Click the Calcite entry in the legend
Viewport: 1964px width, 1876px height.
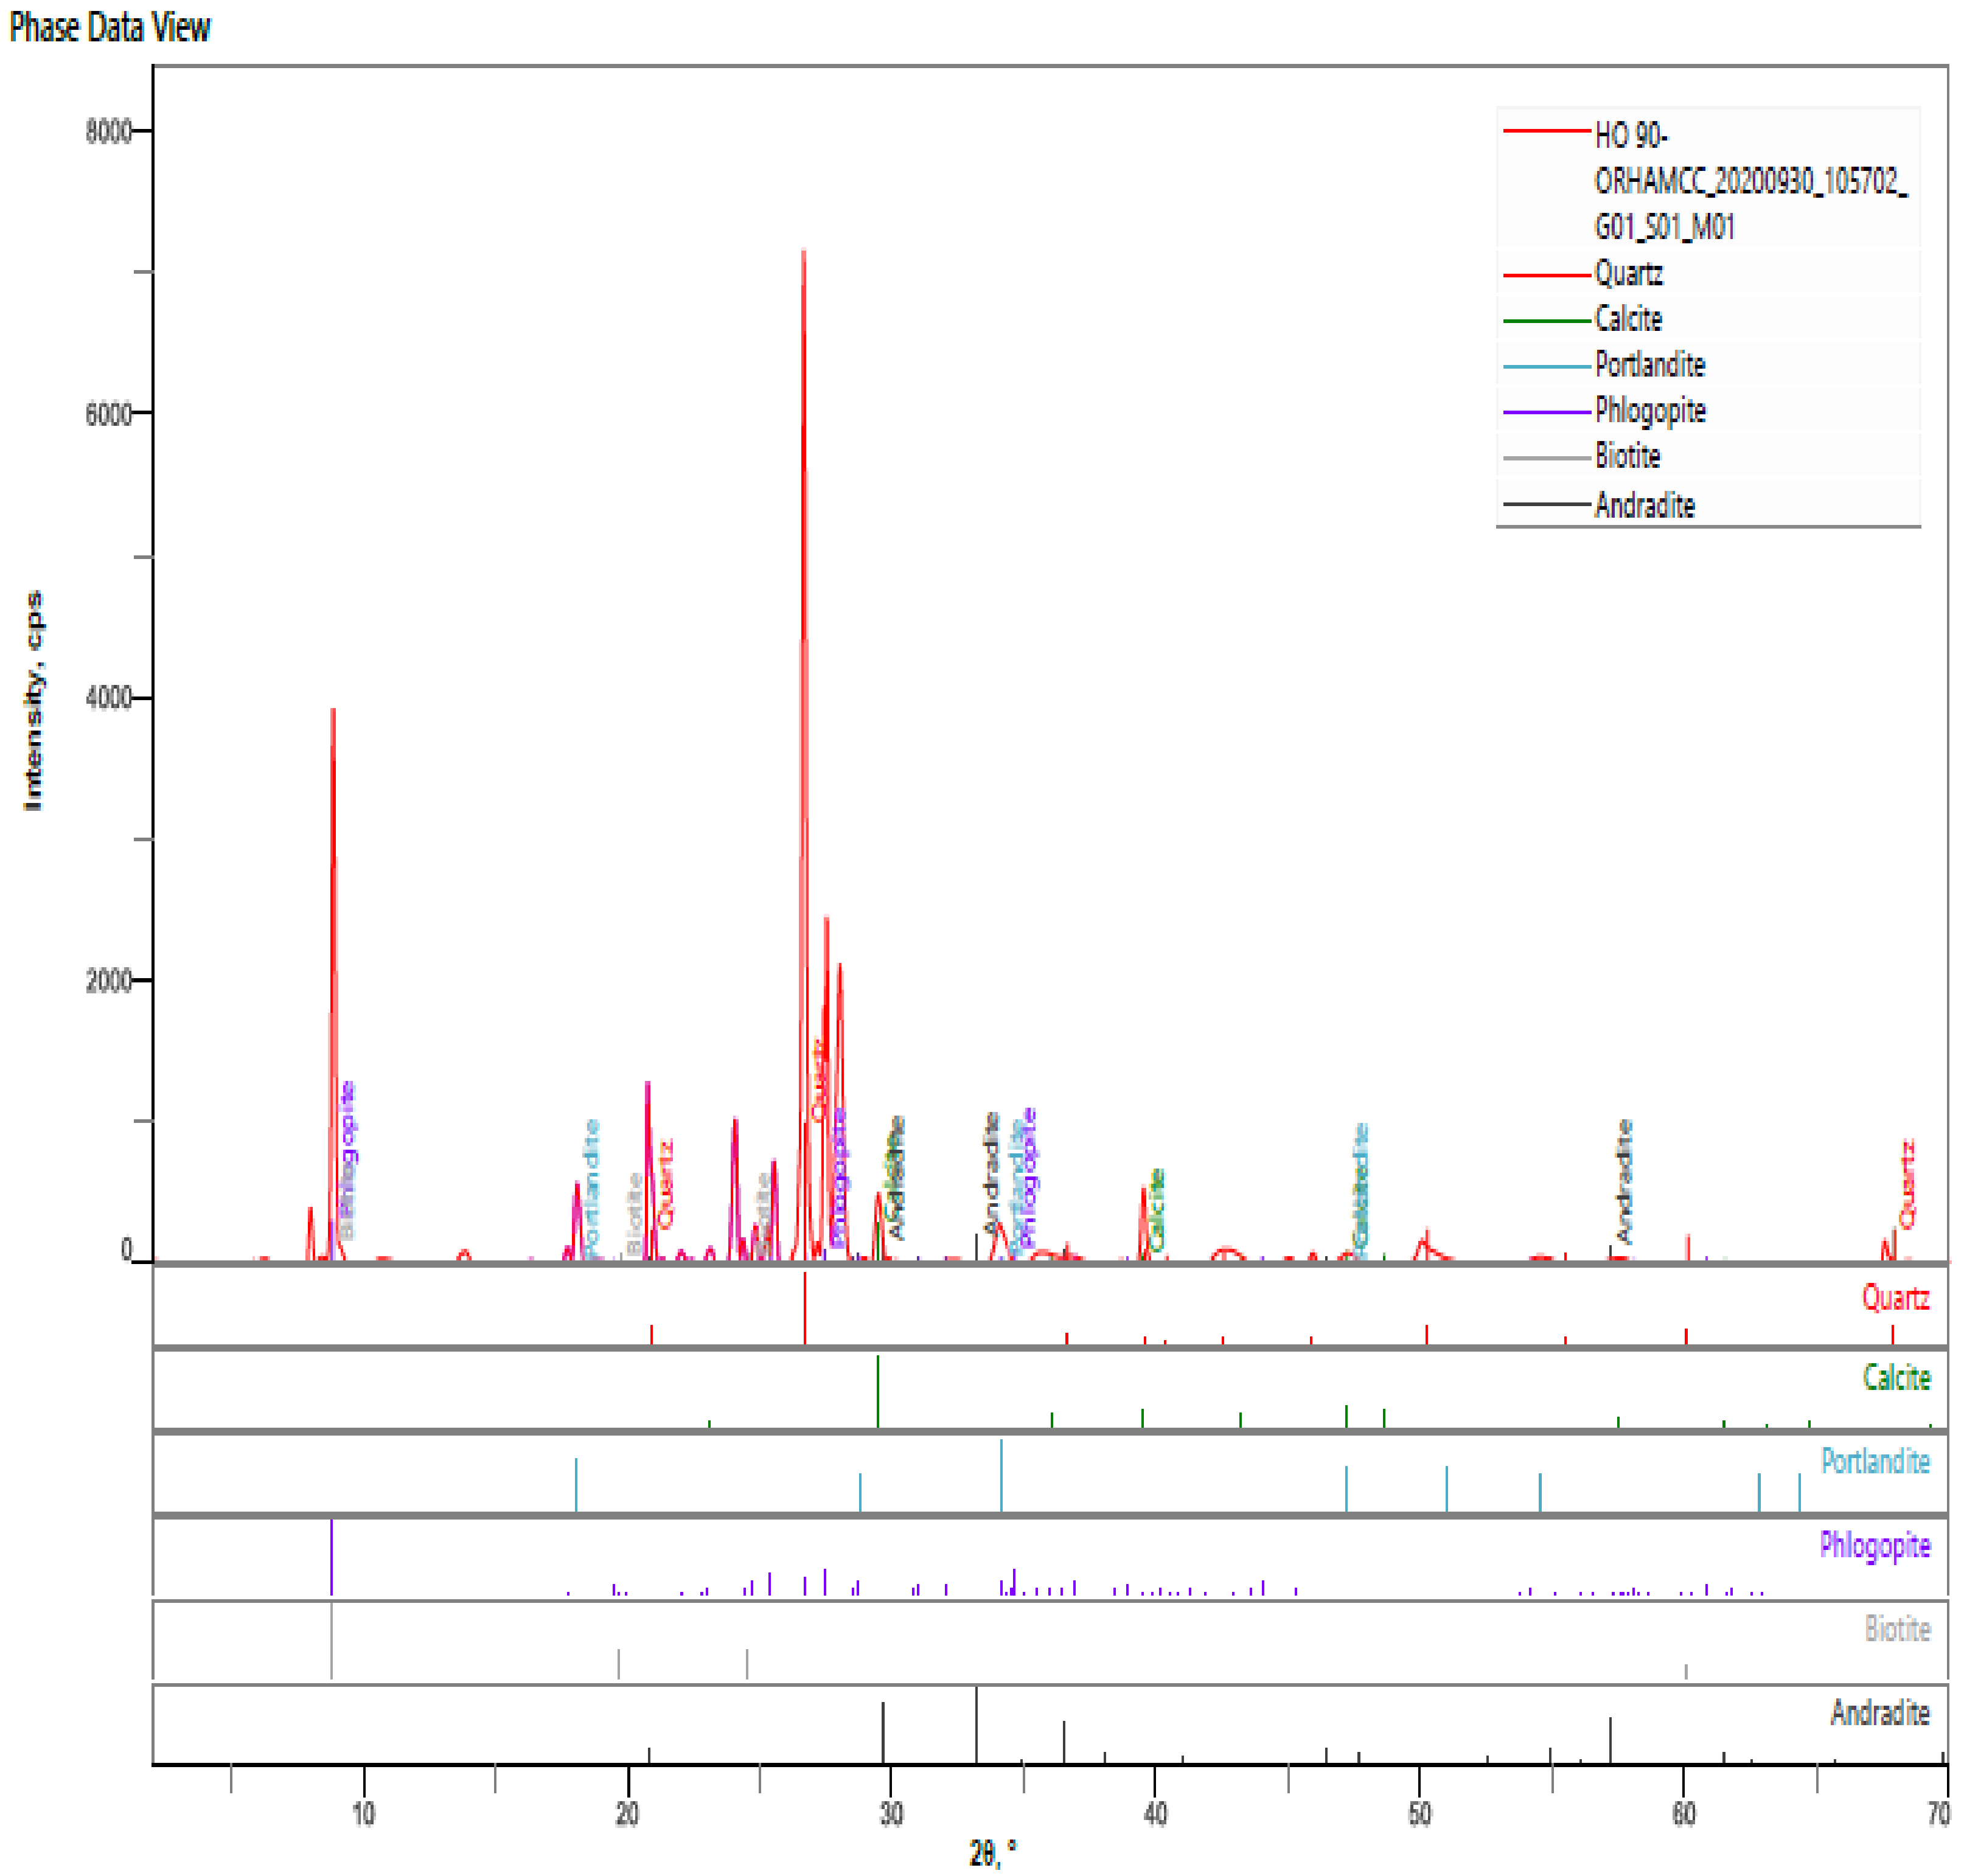click(1628, 319)
